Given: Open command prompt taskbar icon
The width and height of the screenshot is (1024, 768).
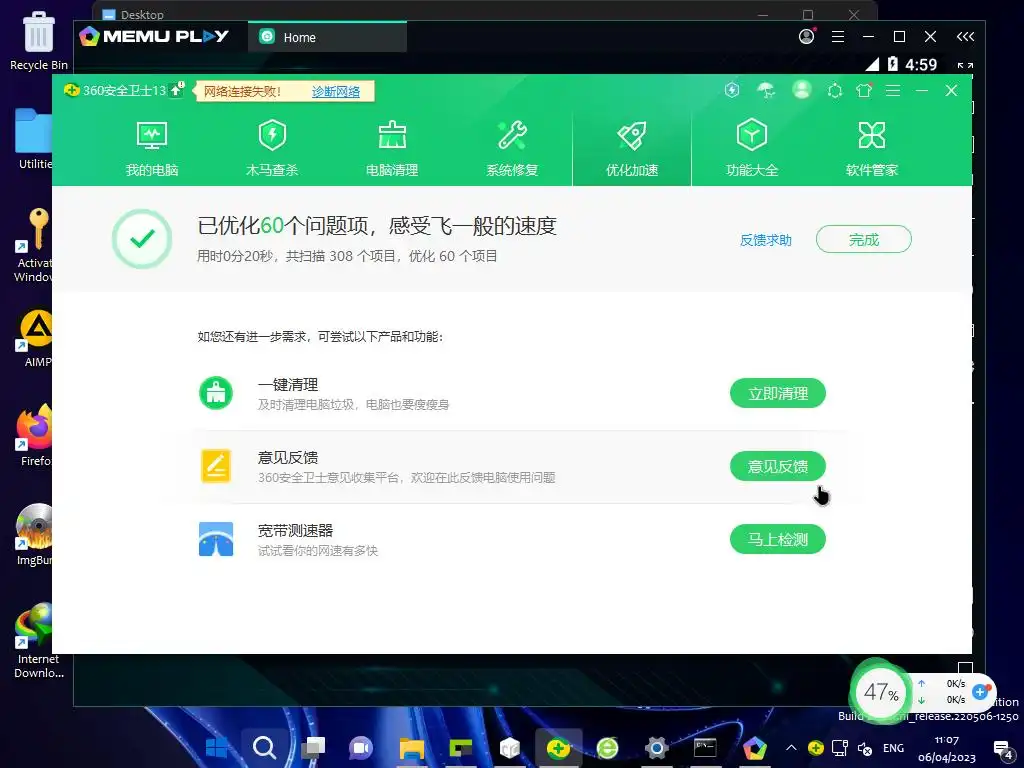Looking at the screenshot, I should coord(705,747).
